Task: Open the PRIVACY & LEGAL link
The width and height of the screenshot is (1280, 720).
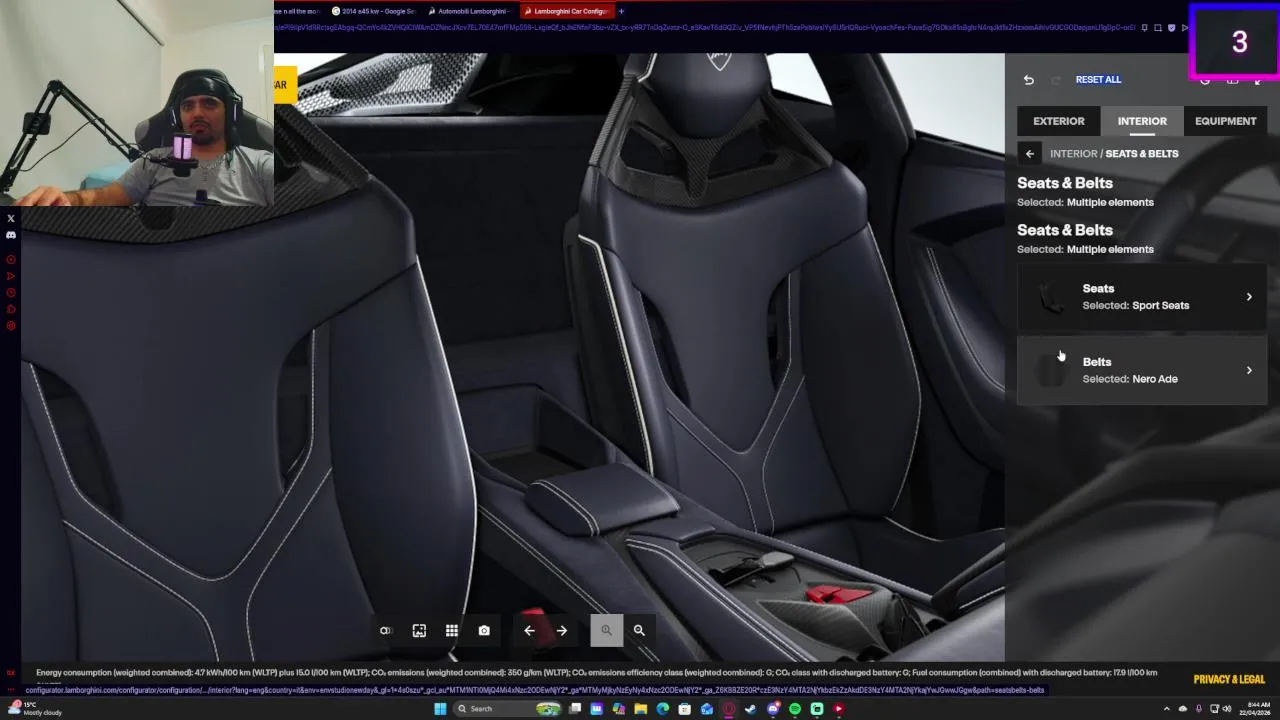Action: [x=1229, y=679]
